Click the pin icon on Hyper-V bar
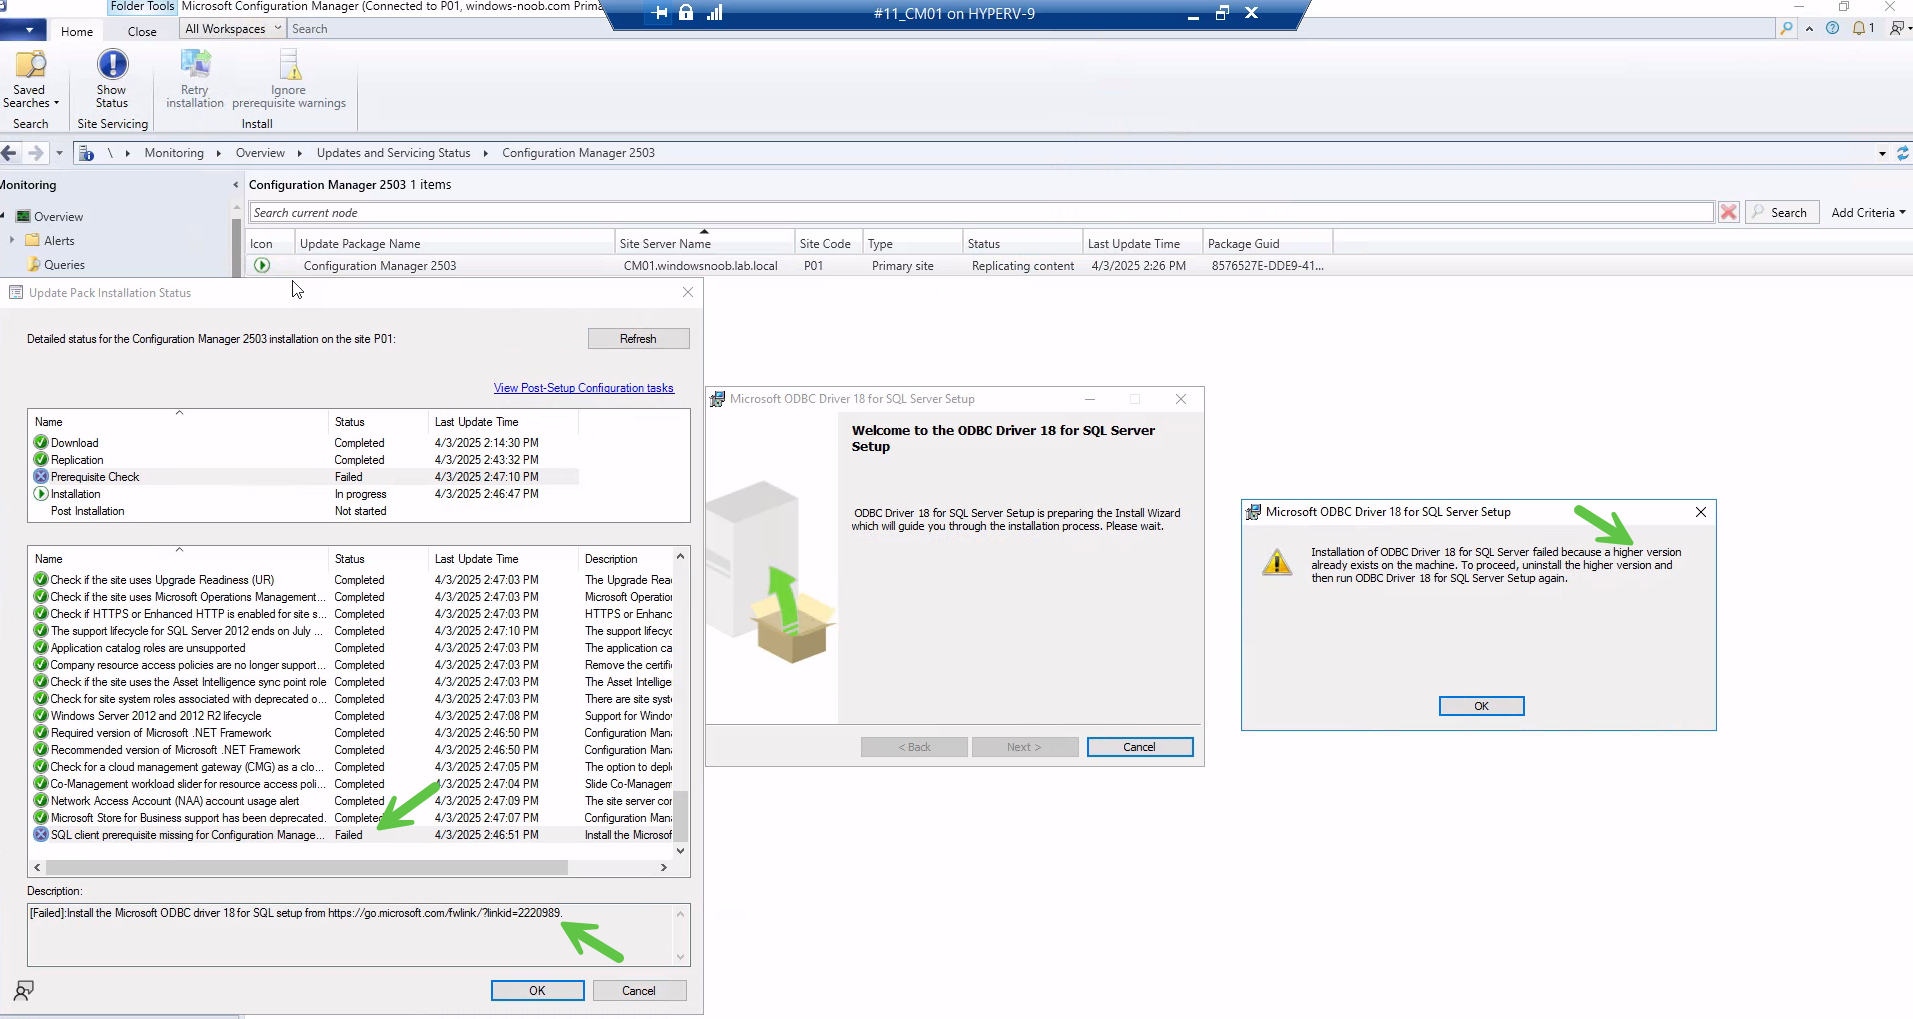This screenshot has width=1913, height=1019. pyautogui.click(x=660, y=13)
